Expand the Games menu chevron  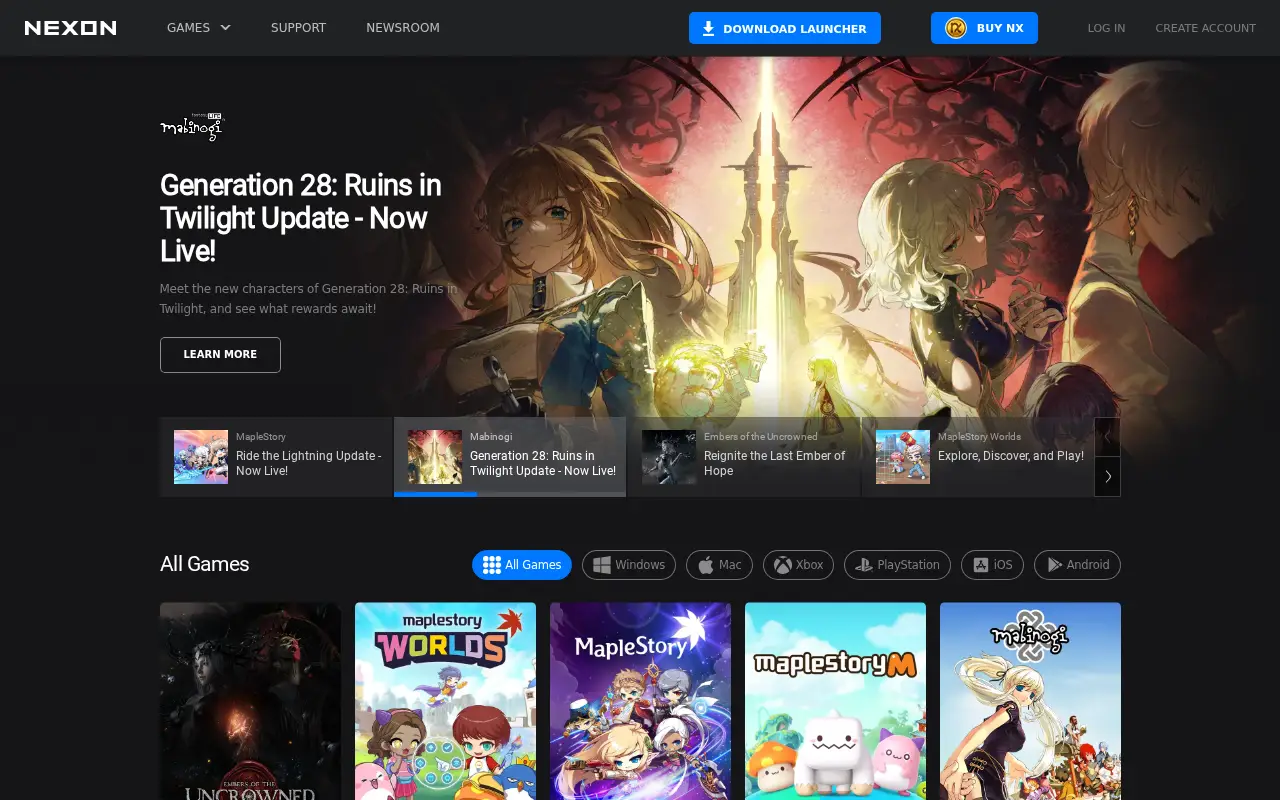tap(225, 28)
